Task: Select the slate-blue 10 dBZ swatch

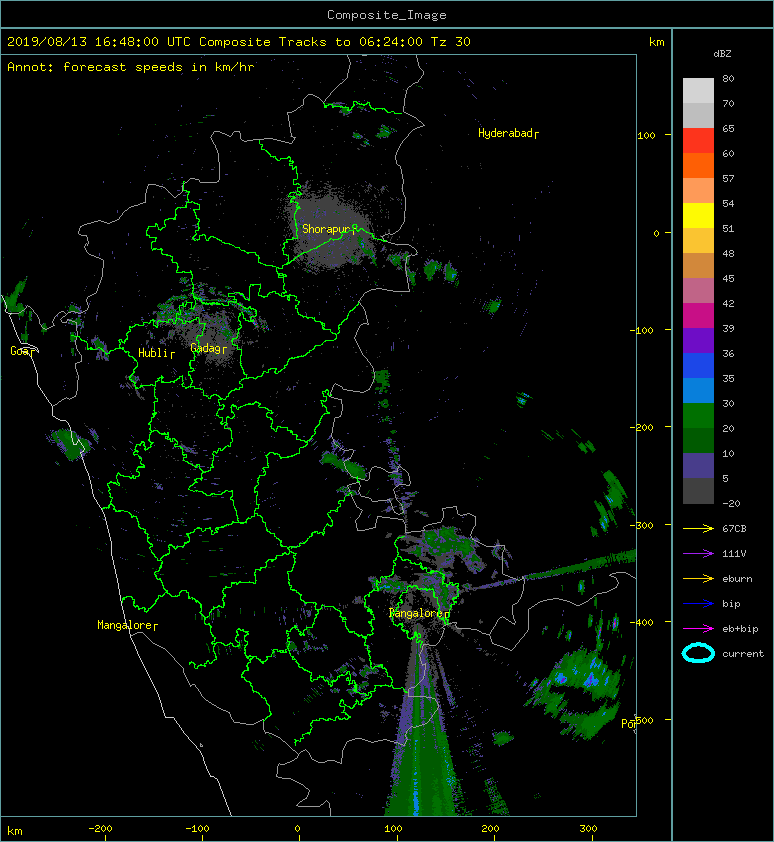Action: point(698,465)
